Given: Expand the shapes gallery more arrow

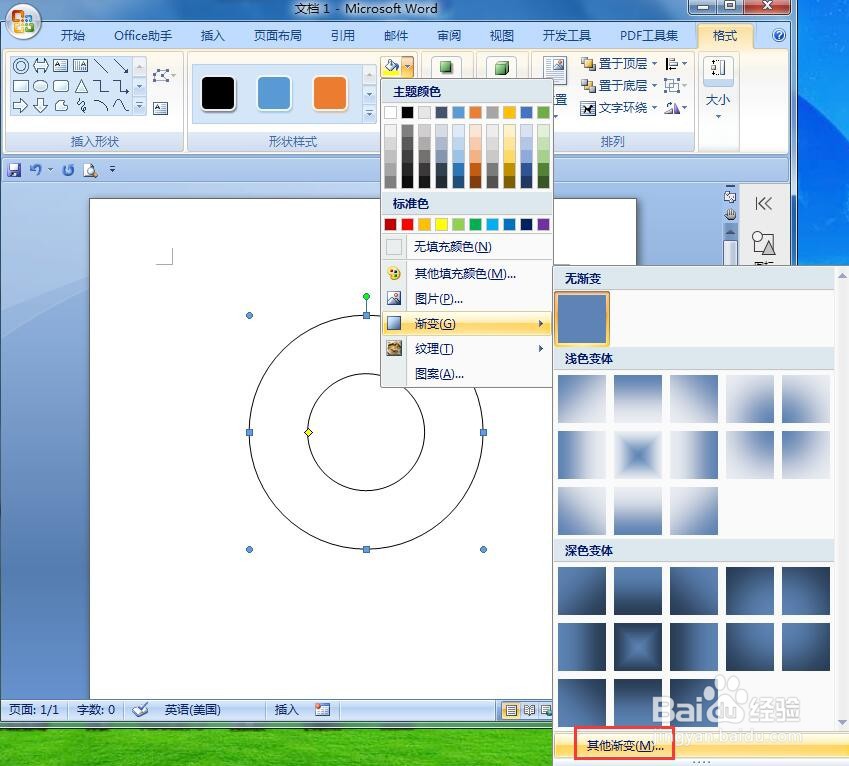Looking at the screenshot, I should click(140, 105).
